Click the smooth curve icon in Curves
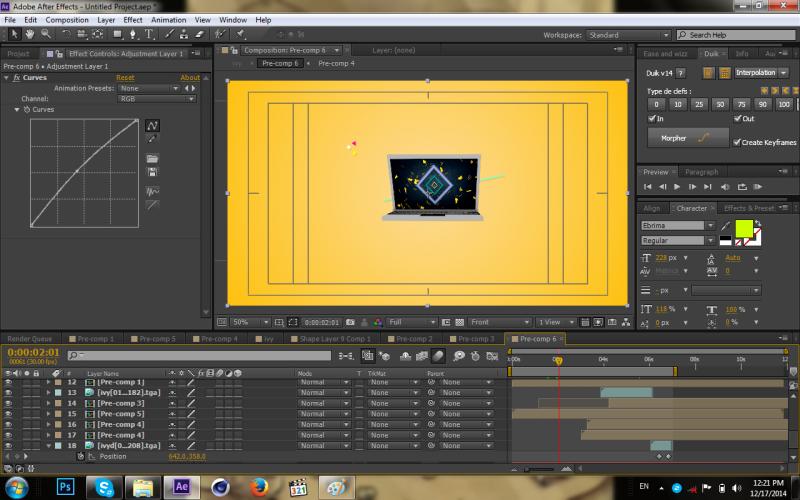This screenshot has width=800, height=500. (x=153, y=190)
